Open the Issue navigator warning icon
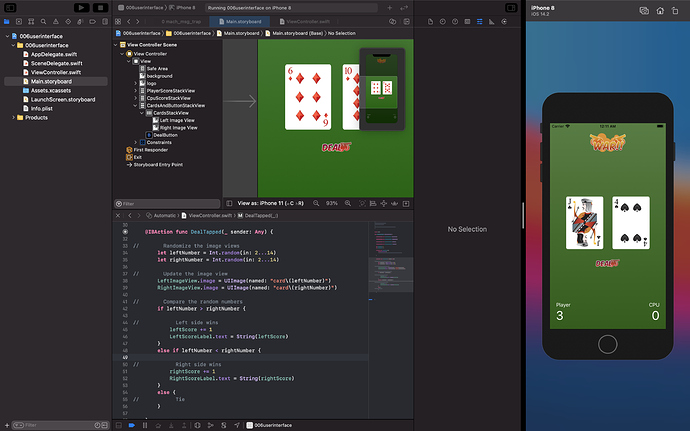This screenshot has height=431, width=690. [x=55, y=21]
